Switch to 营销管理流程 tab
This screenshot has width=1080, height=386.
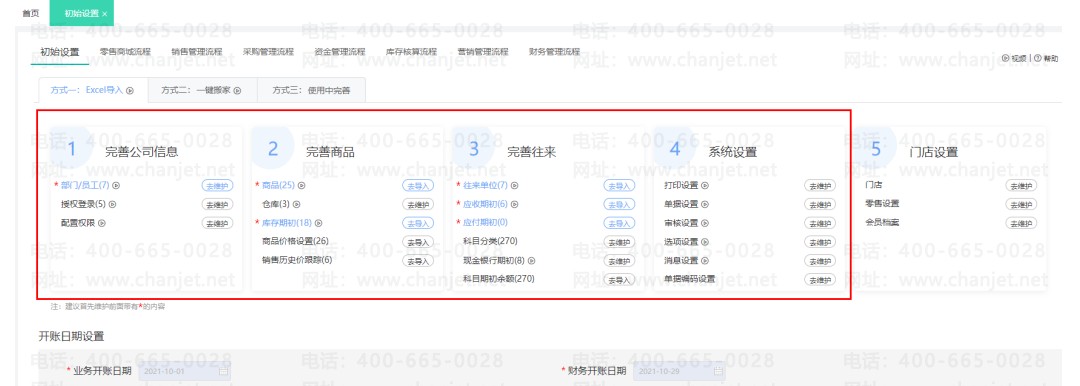[x=483, y=52]
